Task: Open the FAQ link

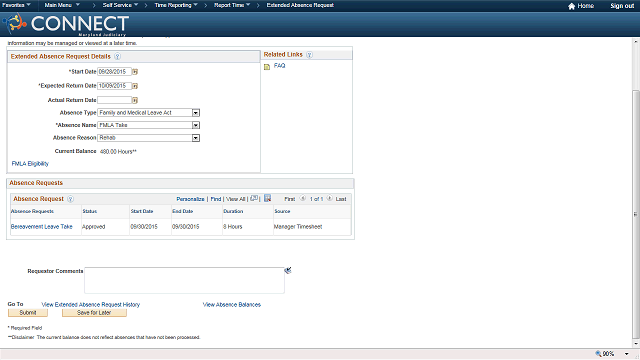Action: click(x=280, y=66)
